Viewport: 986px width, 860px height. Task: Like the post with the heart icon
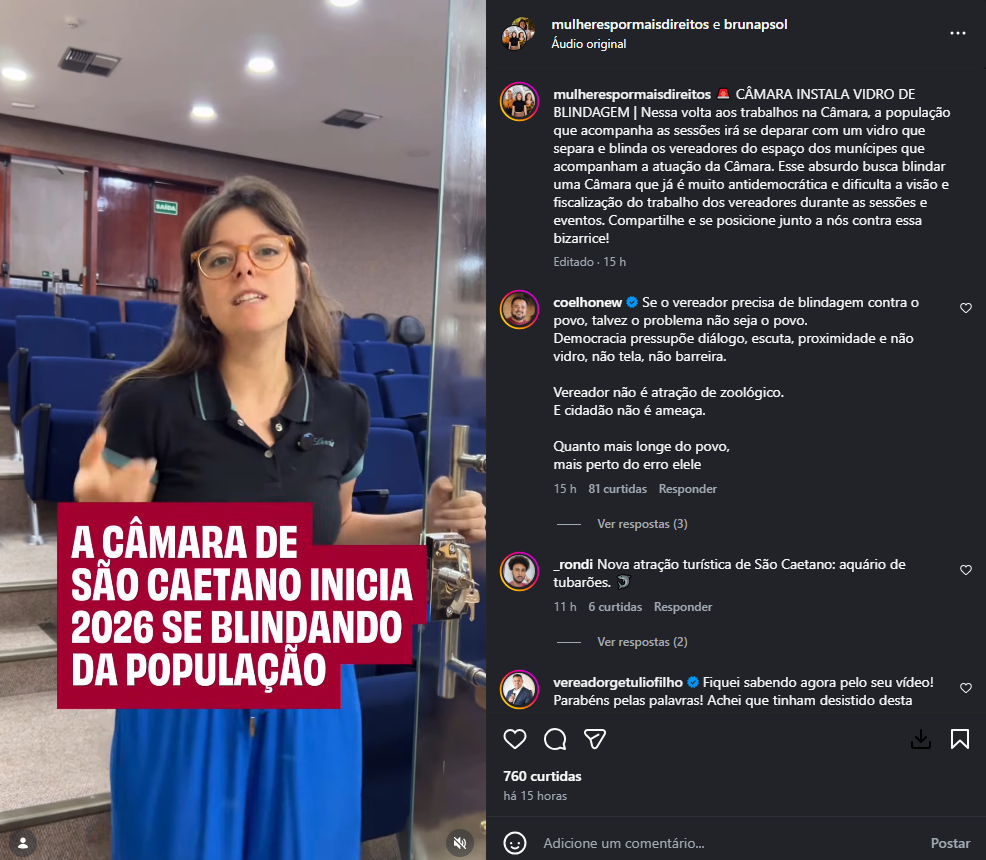(x=514, y=739)
